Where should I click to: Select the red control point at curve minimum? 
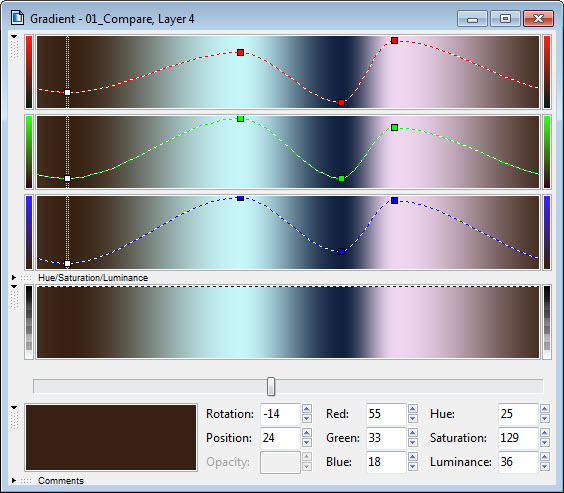tap(341, 103)
